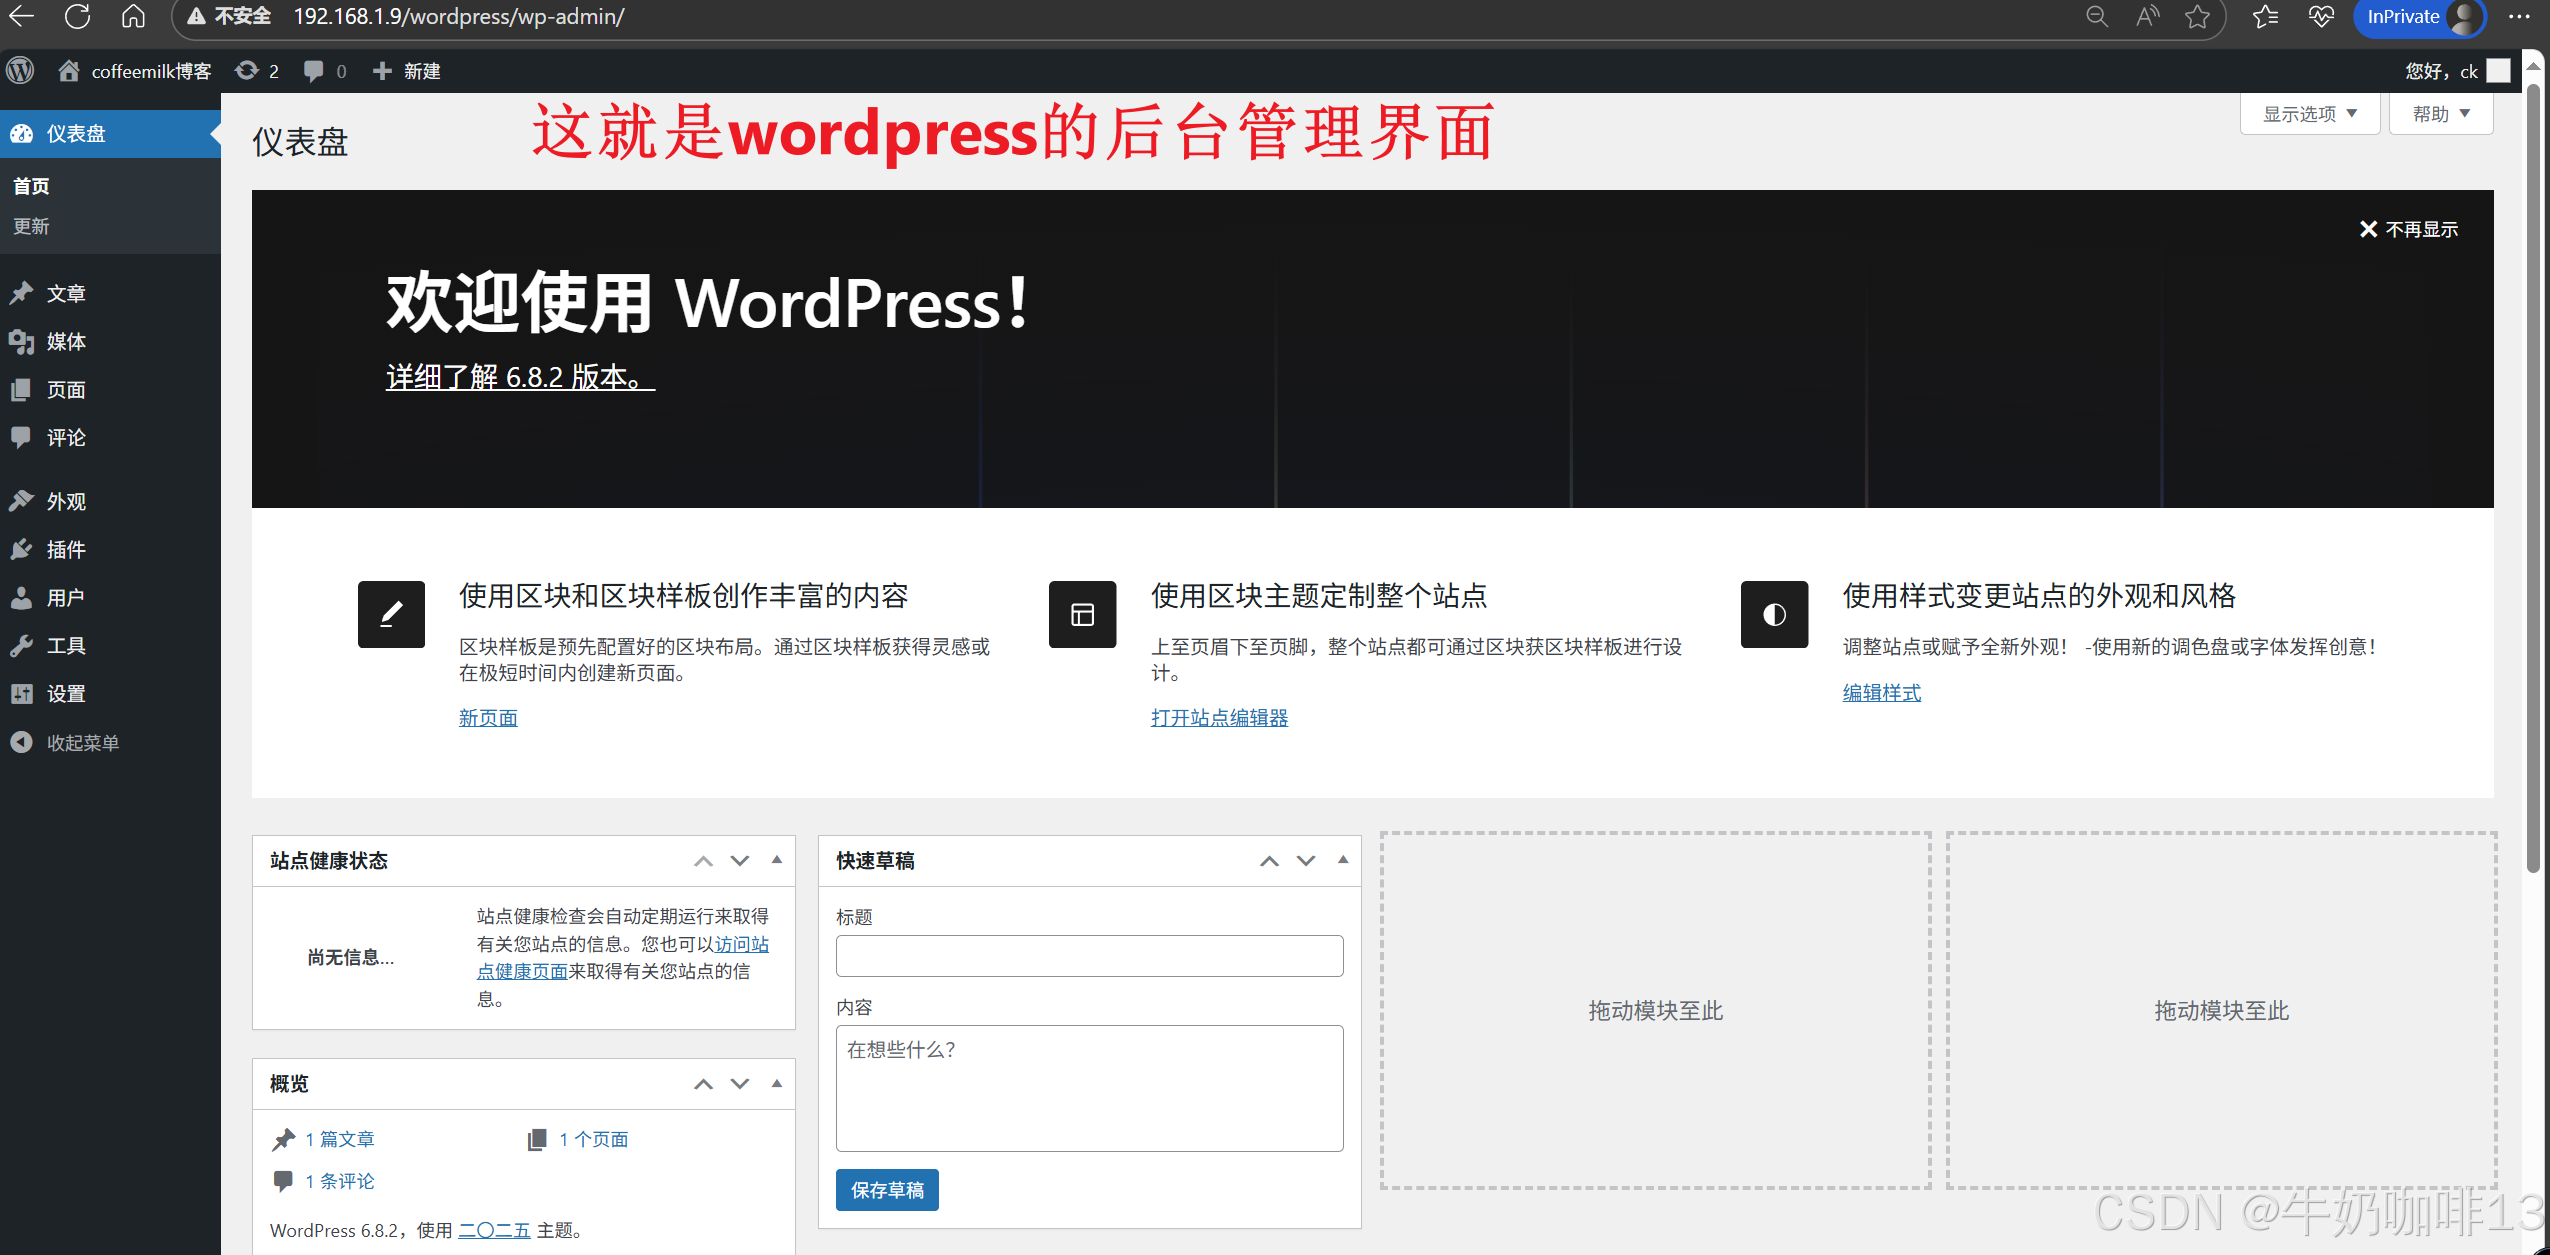Open 1 条评论 link

(339, 1181)
